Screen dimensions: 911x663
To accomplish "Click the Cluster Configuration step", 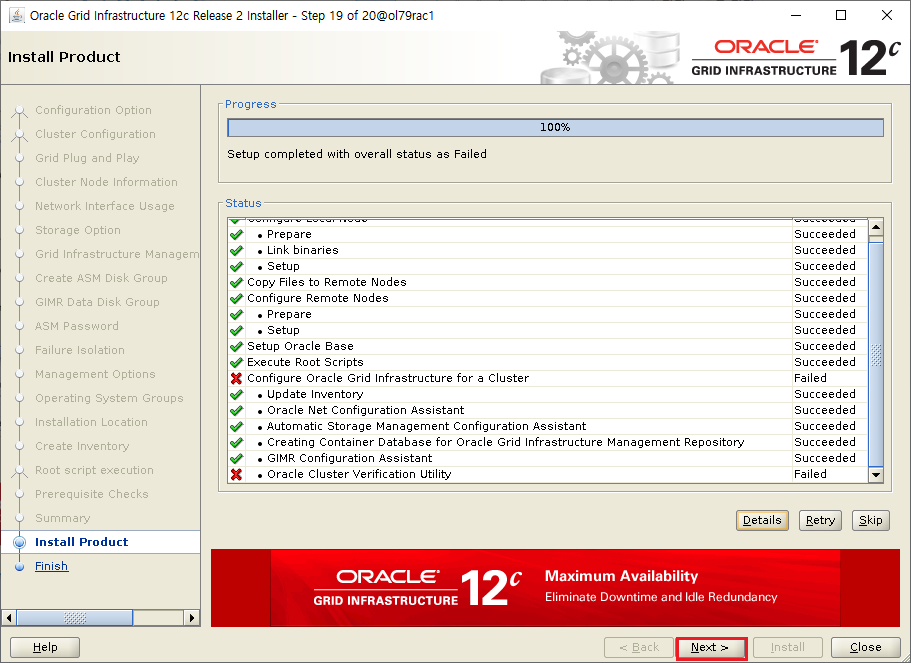I will click(x=95, y=134).
